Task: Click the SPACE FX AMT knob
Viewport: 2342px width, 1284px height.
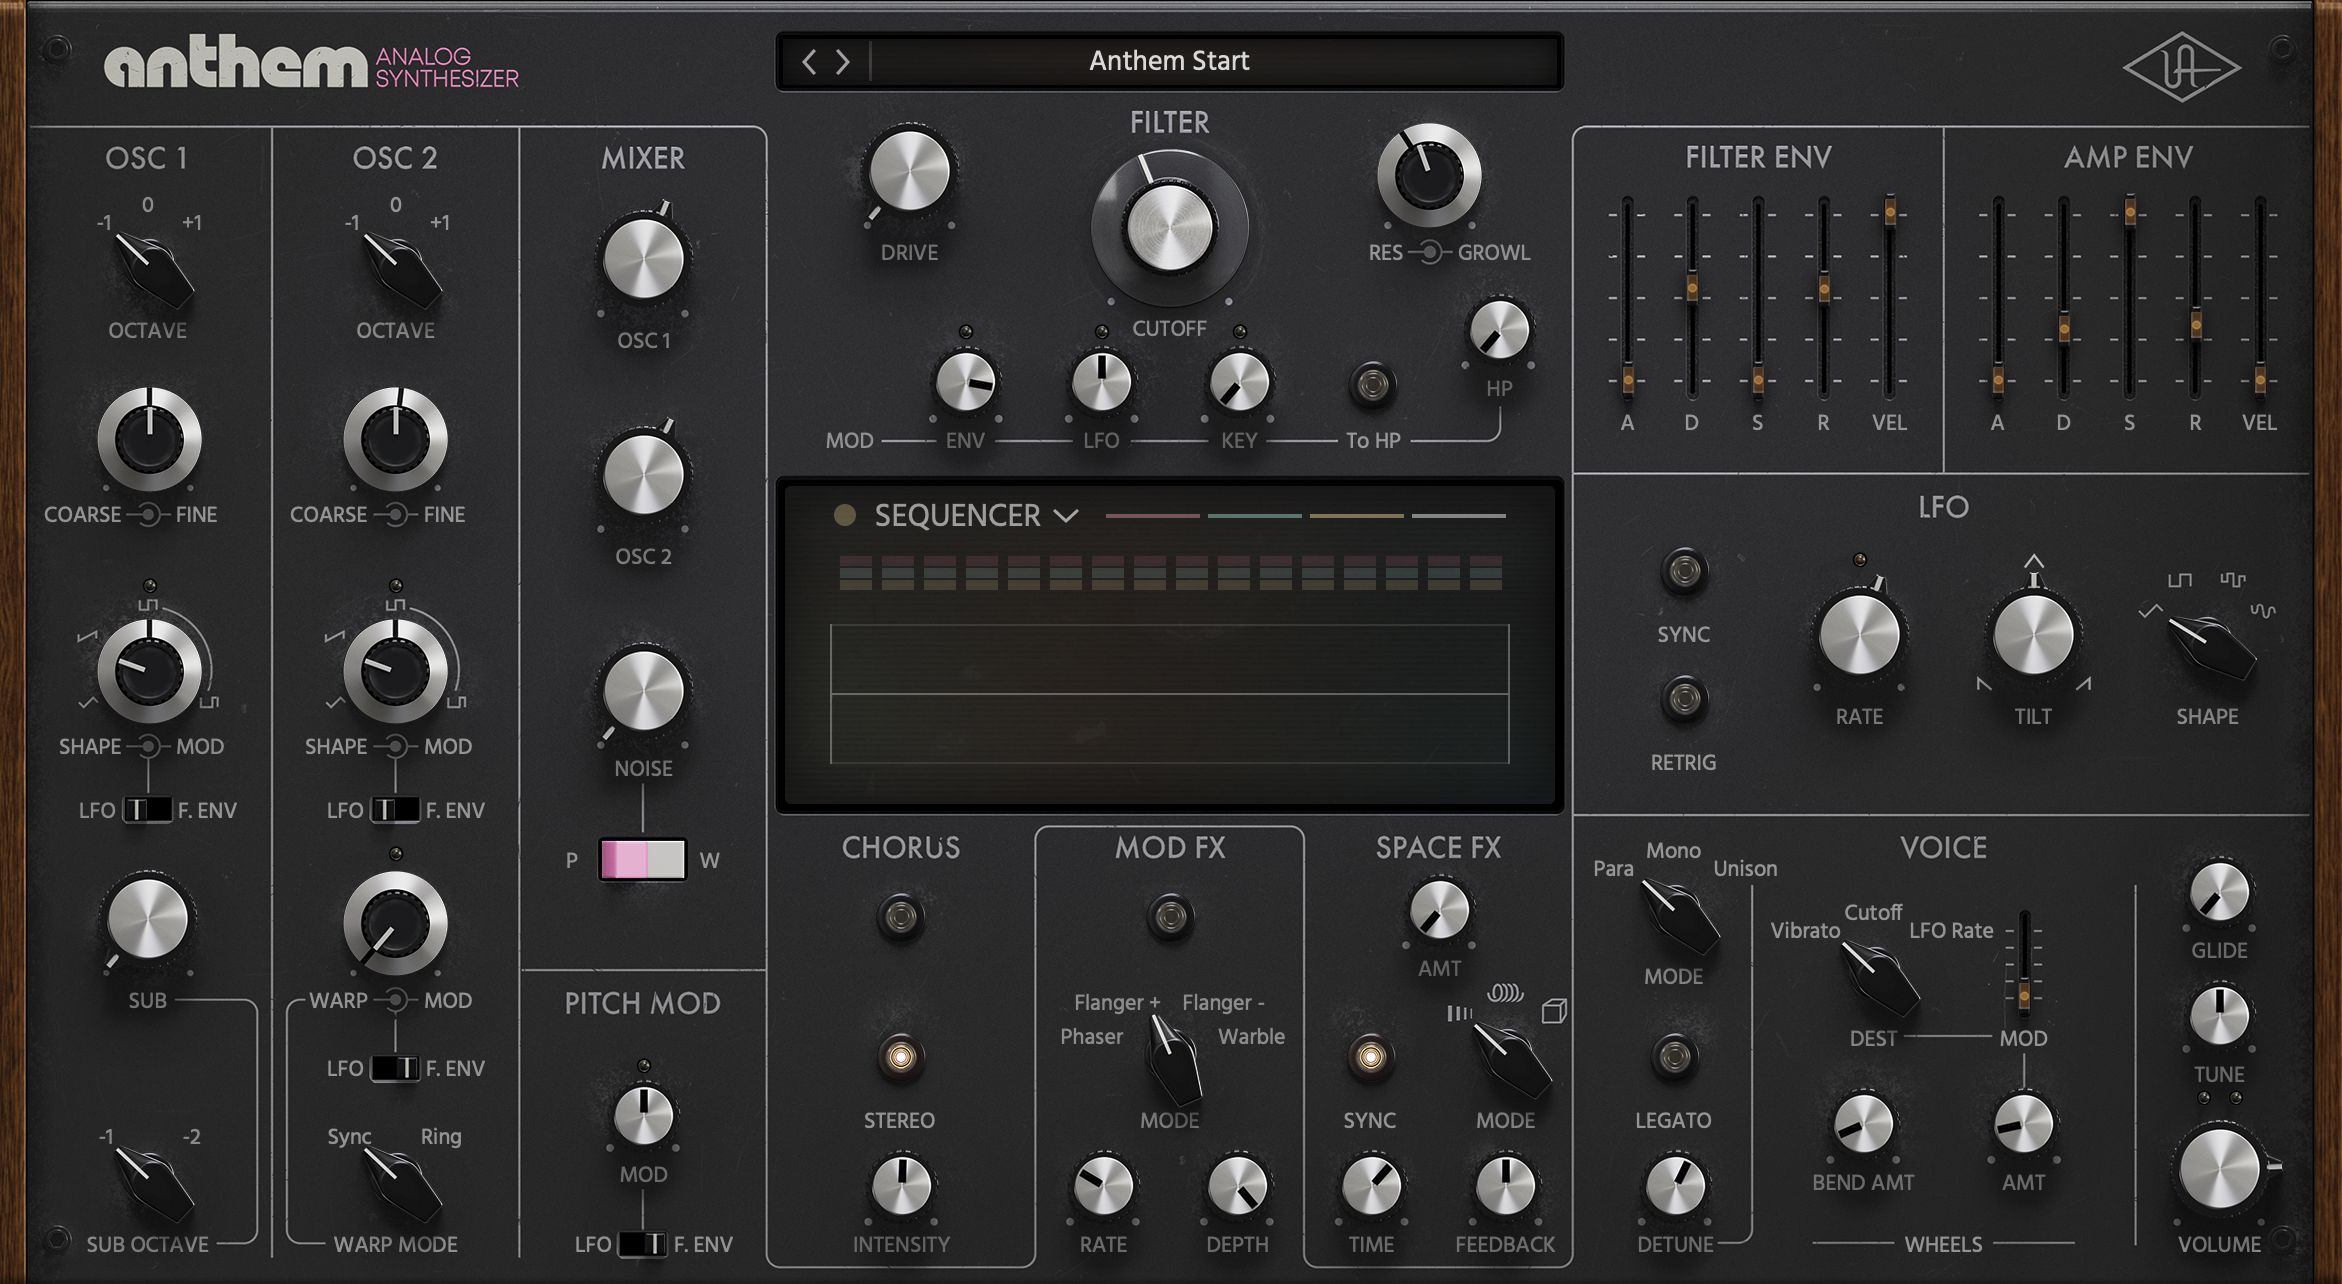Action: pos(1439,911)
